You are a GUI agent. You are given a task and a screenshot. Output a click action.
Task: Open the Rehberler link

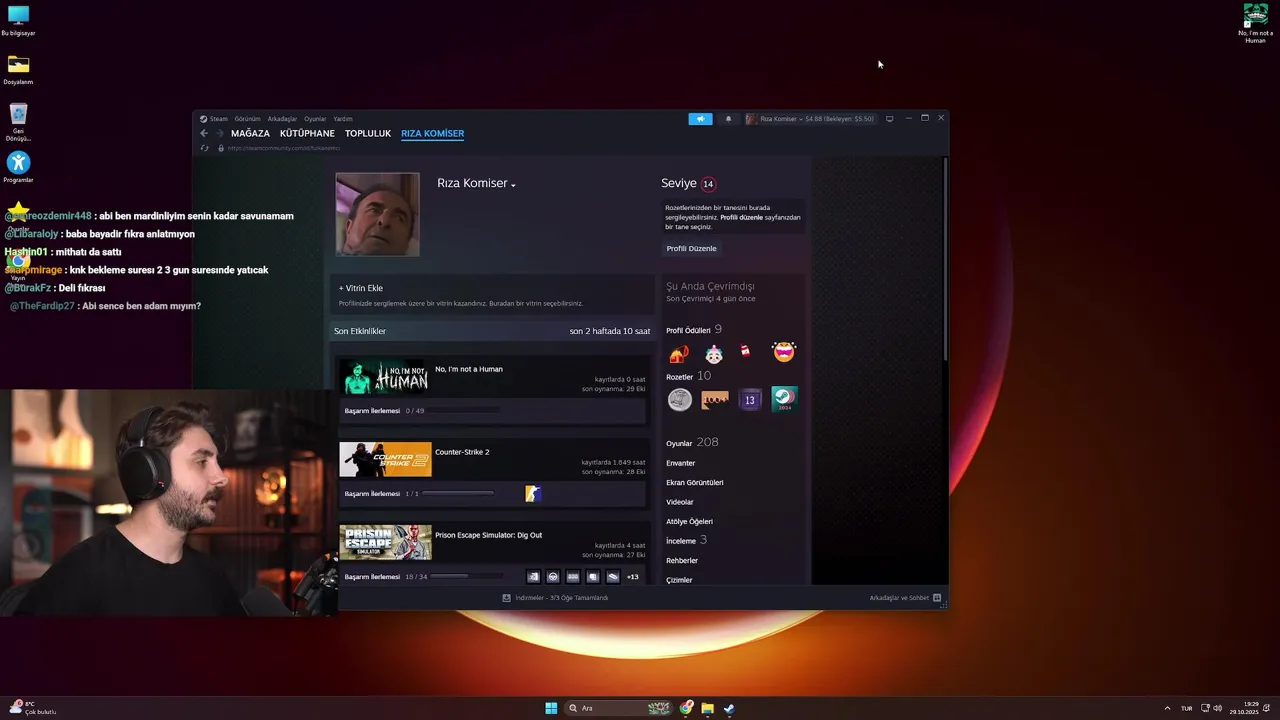[682, 561]
